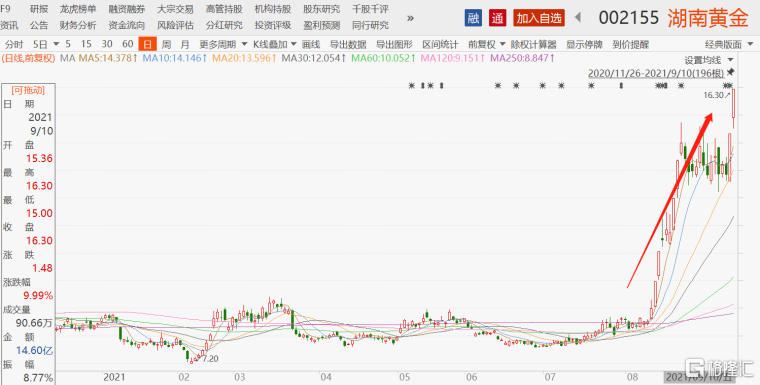Click the pin icon beside date range
Viewport: 760px width, 385px height.
point(731,72)
